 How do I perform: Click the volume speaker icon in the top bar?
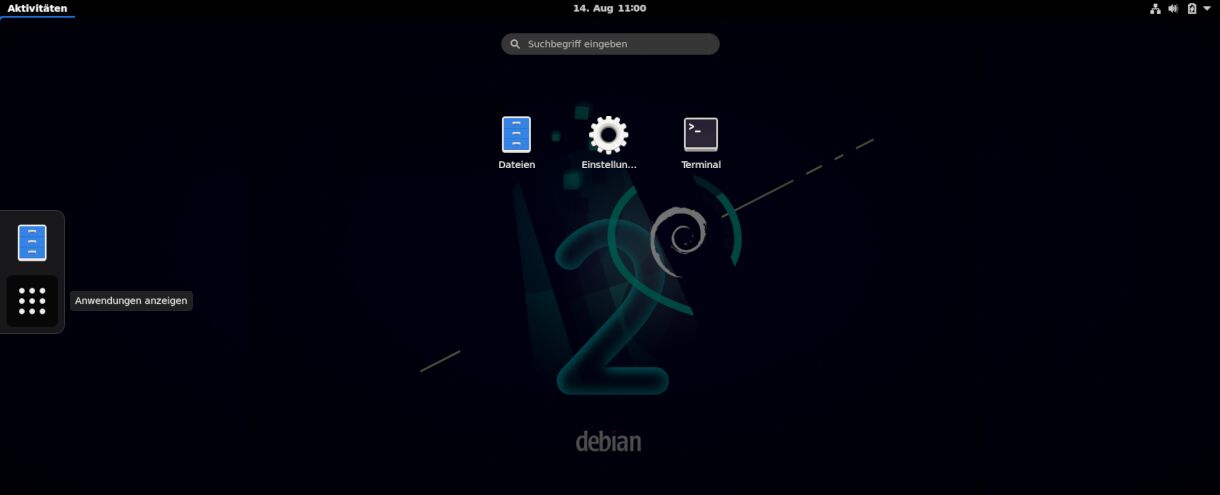click(1173, 8)
